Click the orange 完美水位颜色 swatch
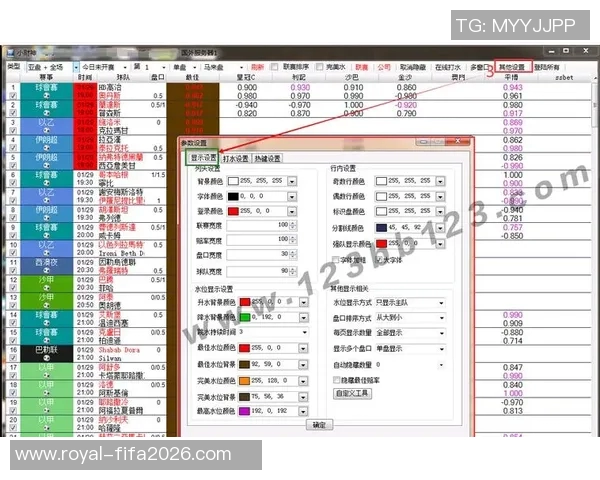This screenshot has width=600, height=480. (245, 381)
